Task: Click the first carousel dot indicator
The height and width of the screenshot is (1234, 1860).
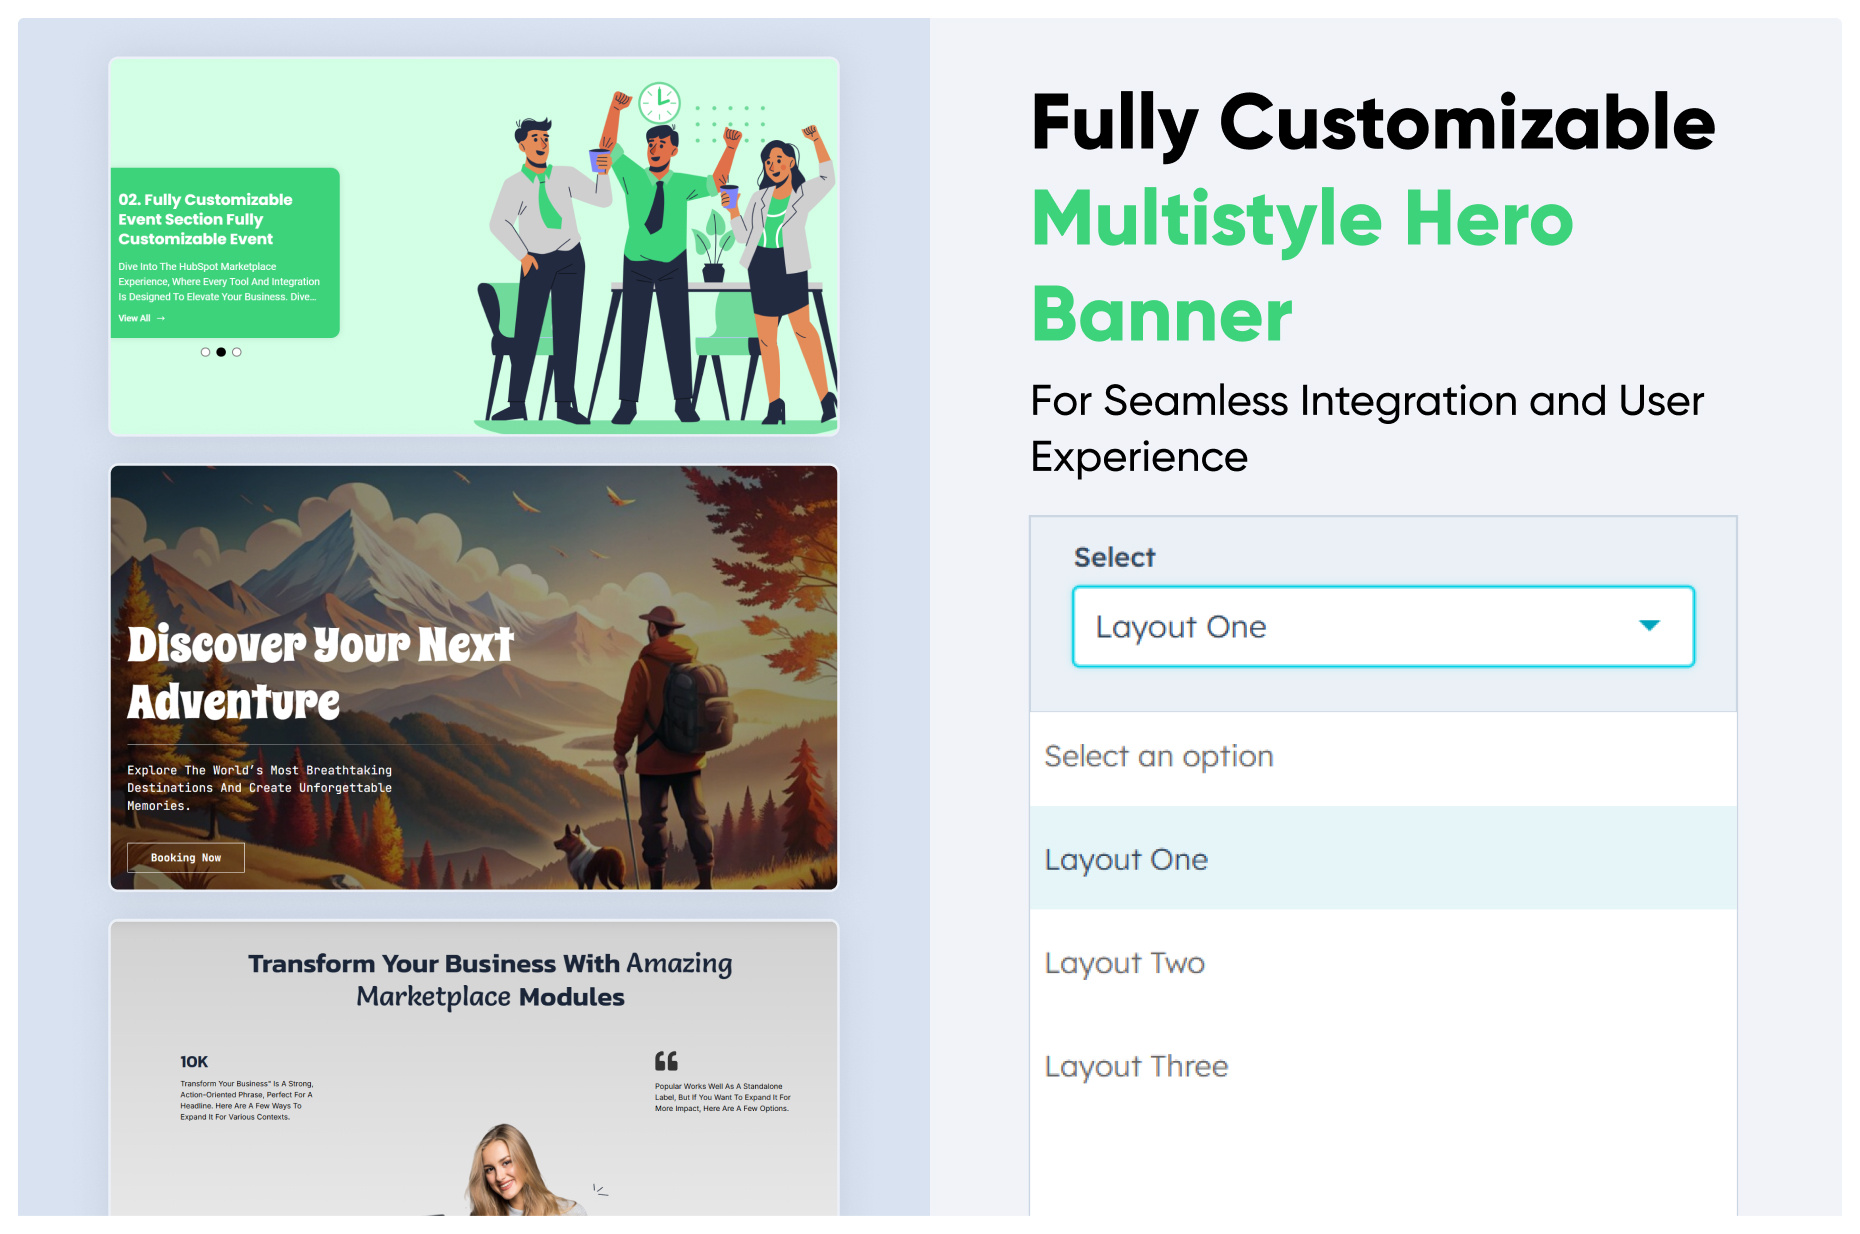Action: pyautogui.click(x=205, y=352)
